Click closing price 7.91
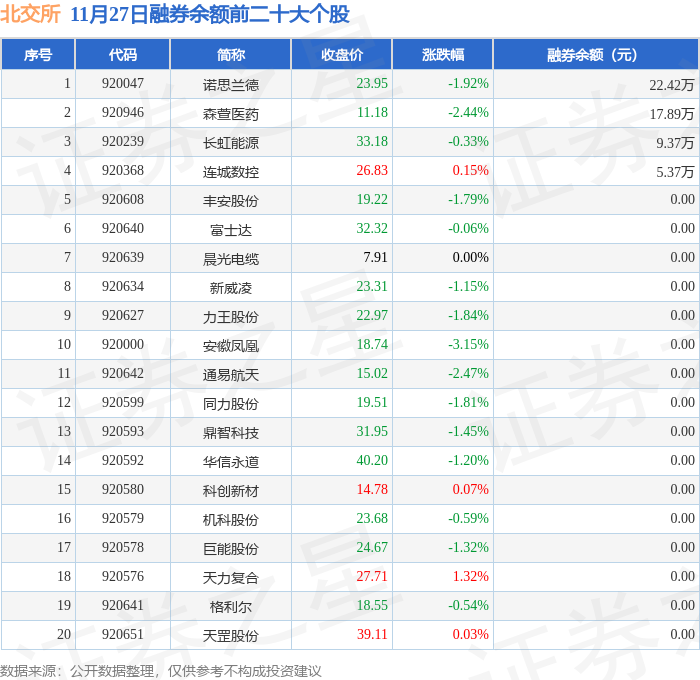 375,258
